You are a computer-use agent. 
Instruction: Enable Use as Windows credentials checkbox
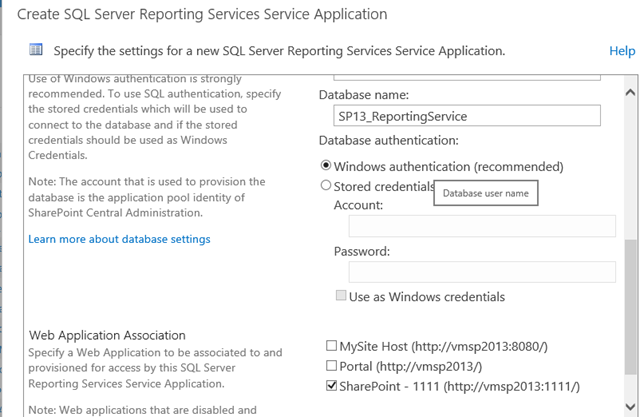pyautogui.click(x=341, y=297)
